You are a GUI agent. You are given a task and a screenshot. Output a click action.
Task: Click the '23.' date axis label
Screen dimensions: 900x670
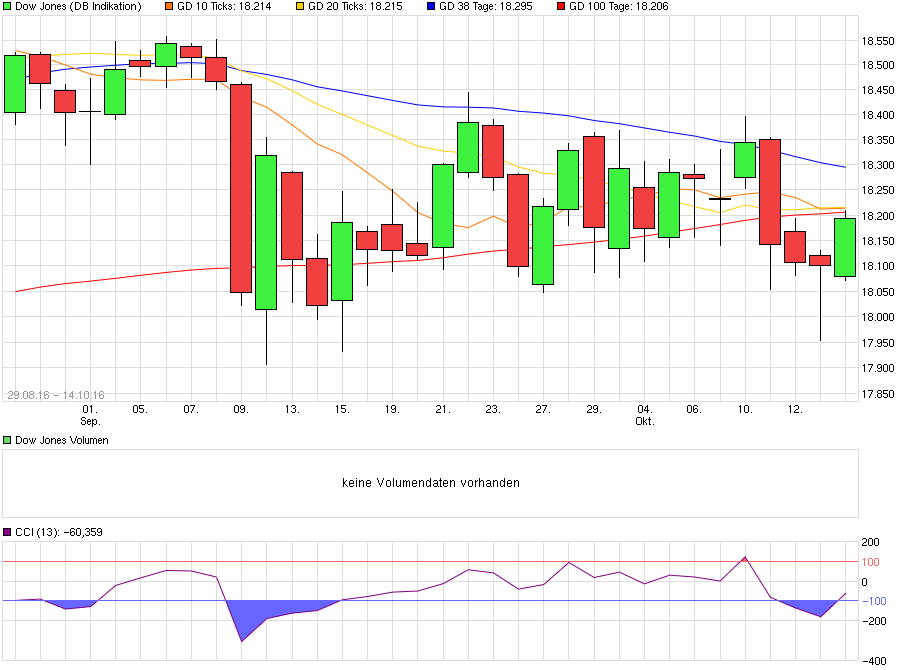point(493,409)
